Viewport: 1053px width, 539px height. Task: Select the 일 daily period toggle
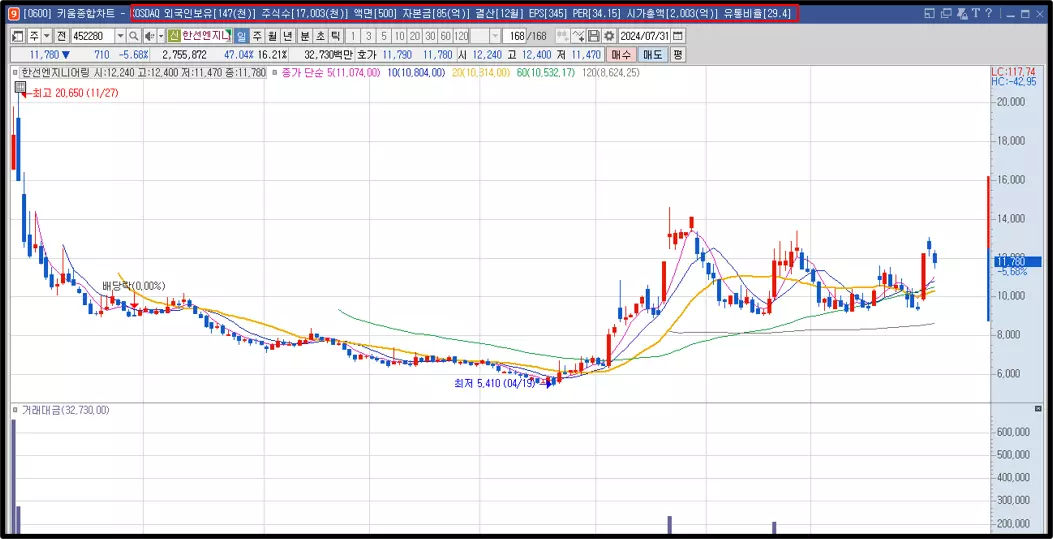pyautogui.click(x=242, y=36)
